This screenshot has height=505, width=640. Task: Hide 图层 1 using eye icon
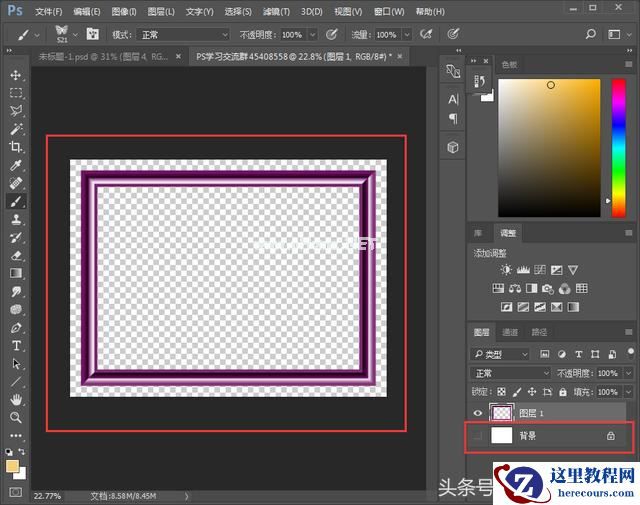pos(478,412)
